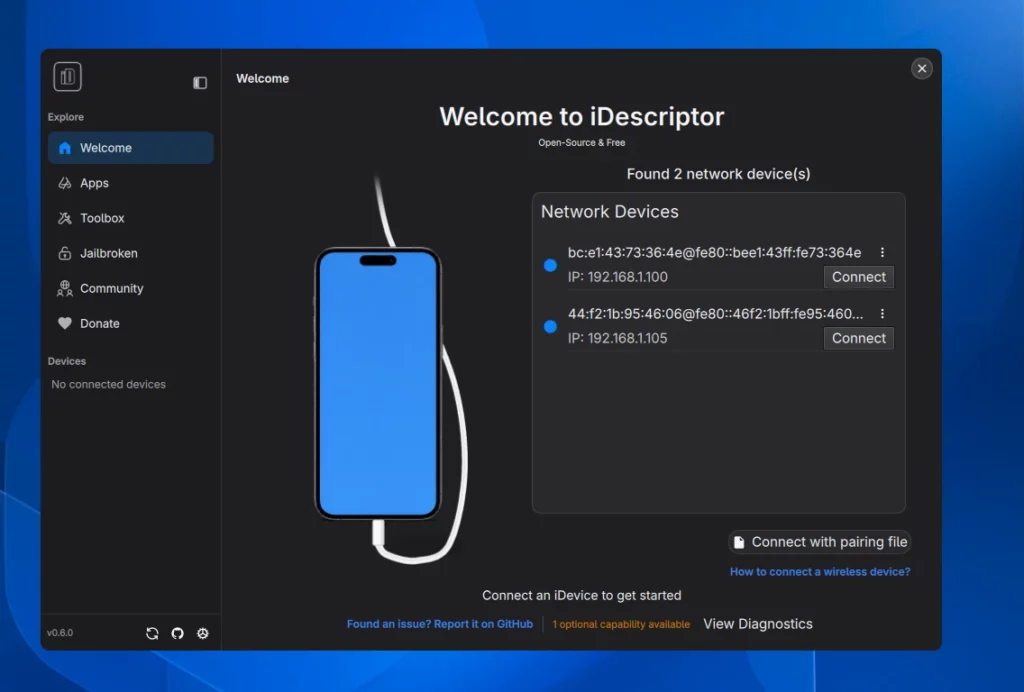Viewport: 1024px width, 692px height.
Task: Open more options for 44:f2:1b device
Action: [x=882, y=314]
